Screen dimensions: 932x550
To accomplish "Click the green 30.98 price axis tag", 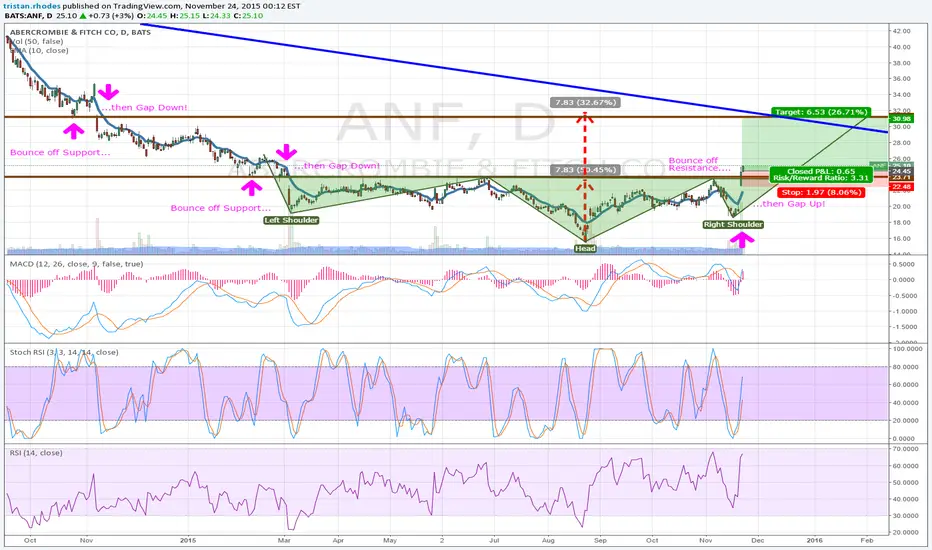I will coord(899,119).
